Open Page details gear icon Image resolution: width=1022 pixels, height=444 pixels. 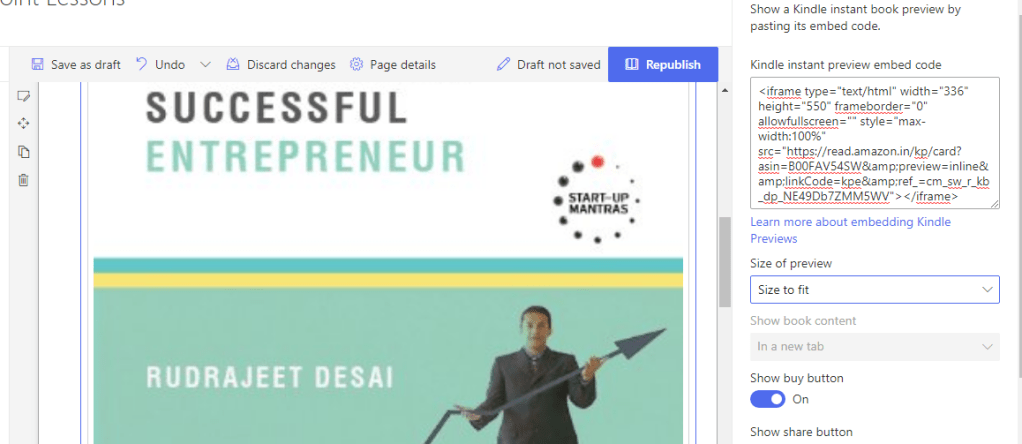coord(356,64)
